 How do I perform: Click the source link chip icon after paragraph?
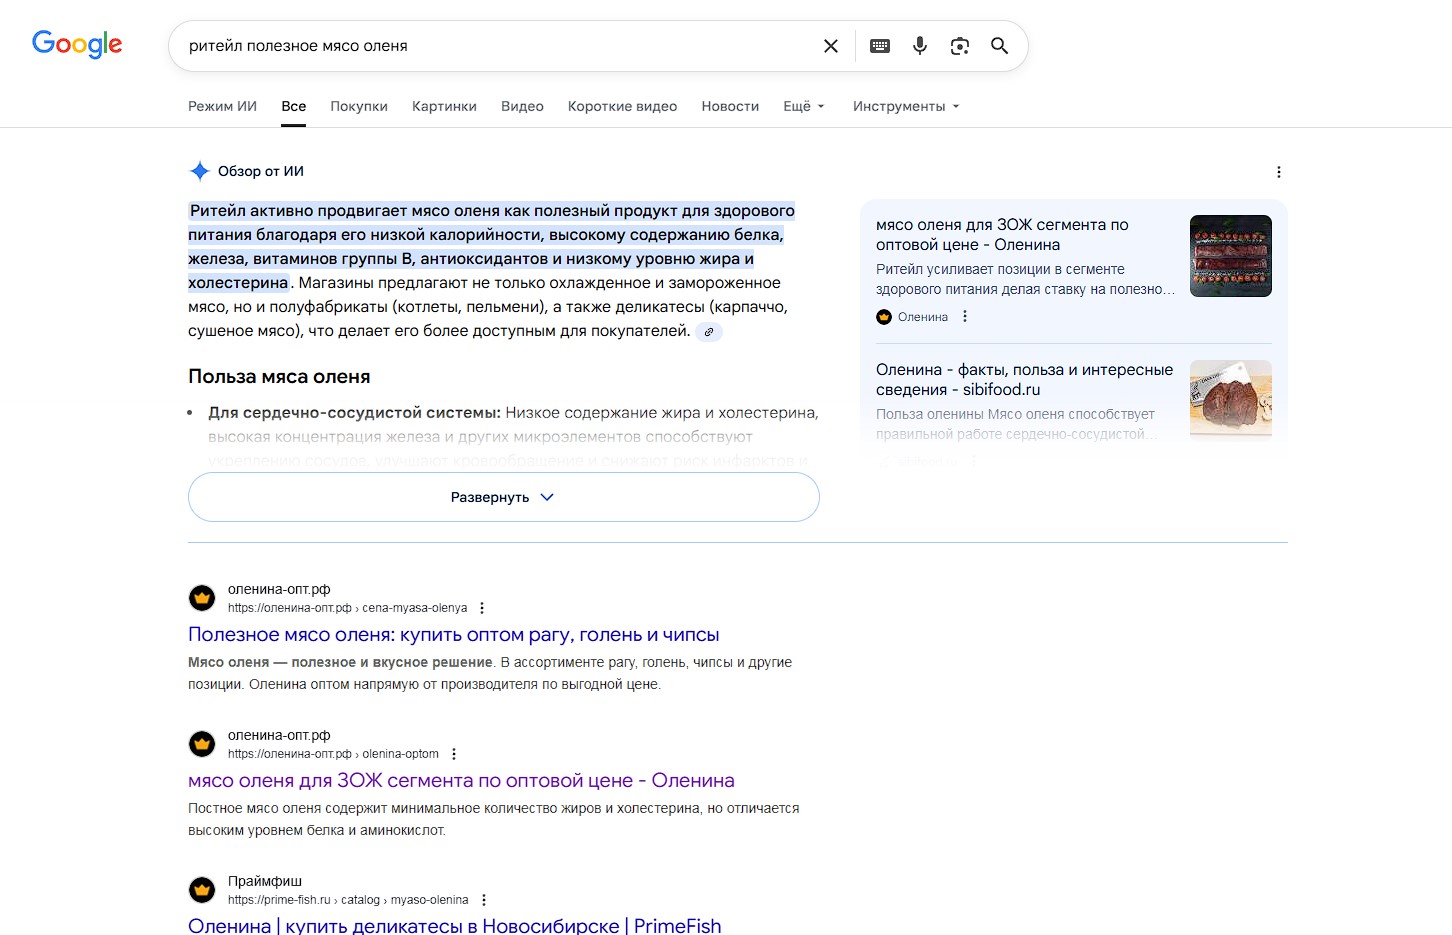click(709, 332)
